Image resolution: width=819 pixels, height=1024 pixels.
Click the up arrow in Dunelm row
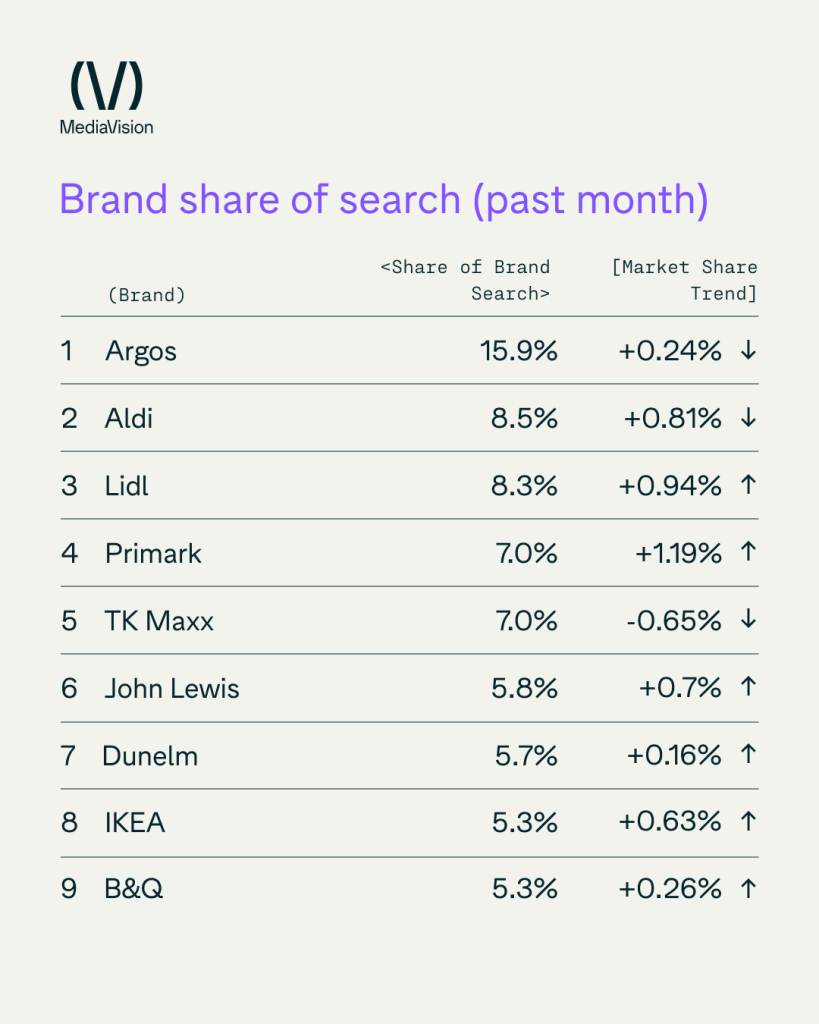(747, 755)
